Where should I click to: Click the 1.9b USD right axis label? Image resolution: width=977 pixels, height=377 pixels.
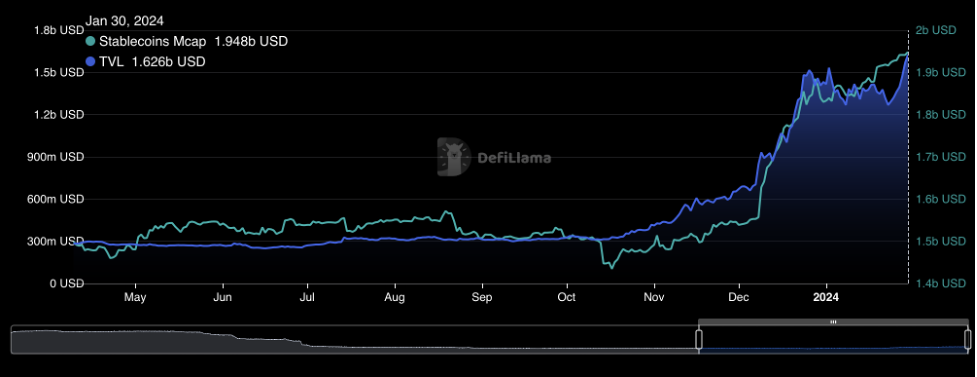[x=940, y=72]
